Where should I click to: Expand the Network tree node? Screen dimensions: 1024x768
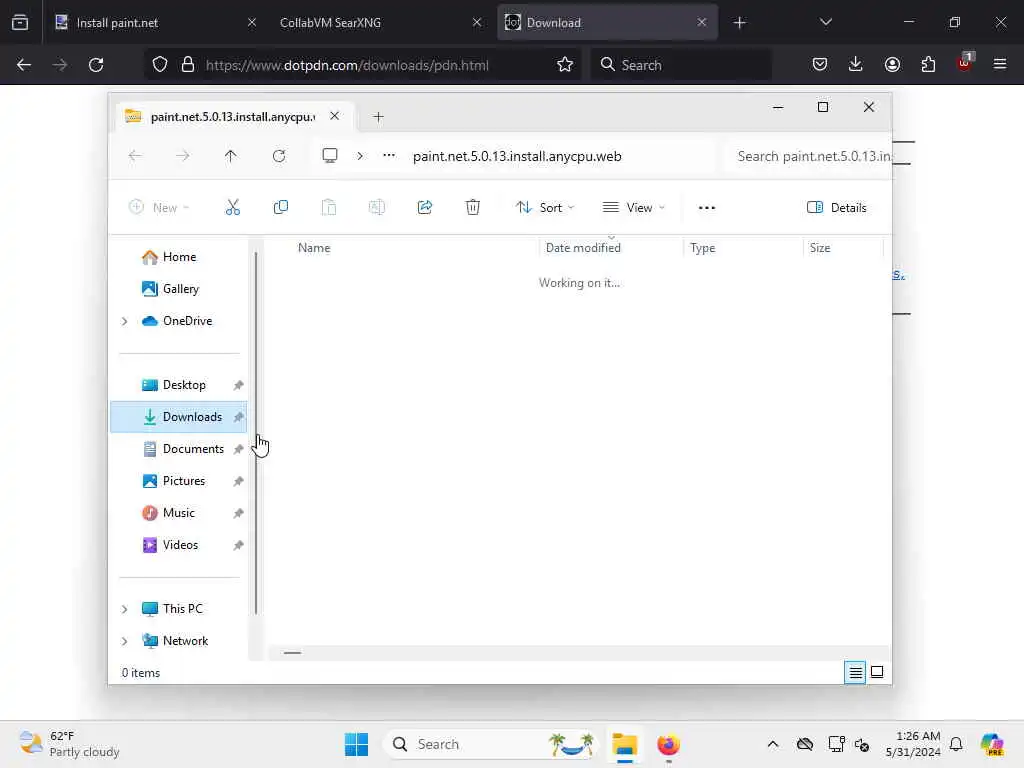click(x=125, y=641)
